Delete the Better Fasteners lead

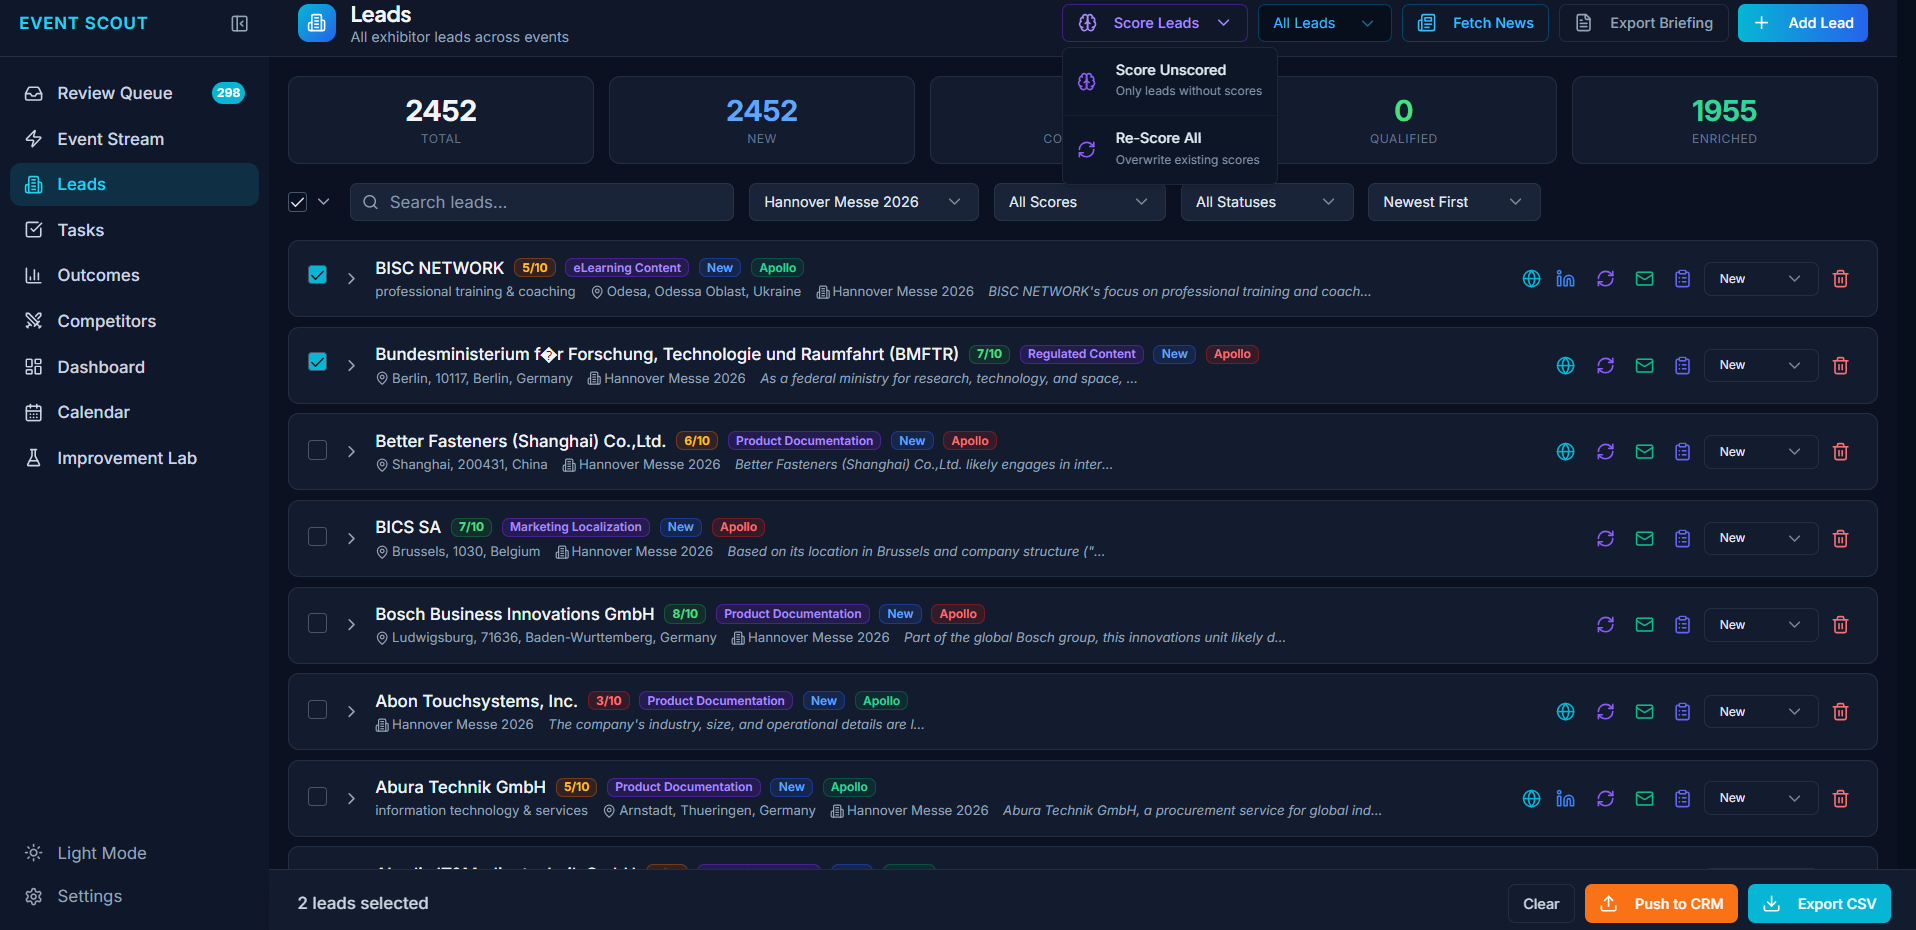click(1840, 452)
